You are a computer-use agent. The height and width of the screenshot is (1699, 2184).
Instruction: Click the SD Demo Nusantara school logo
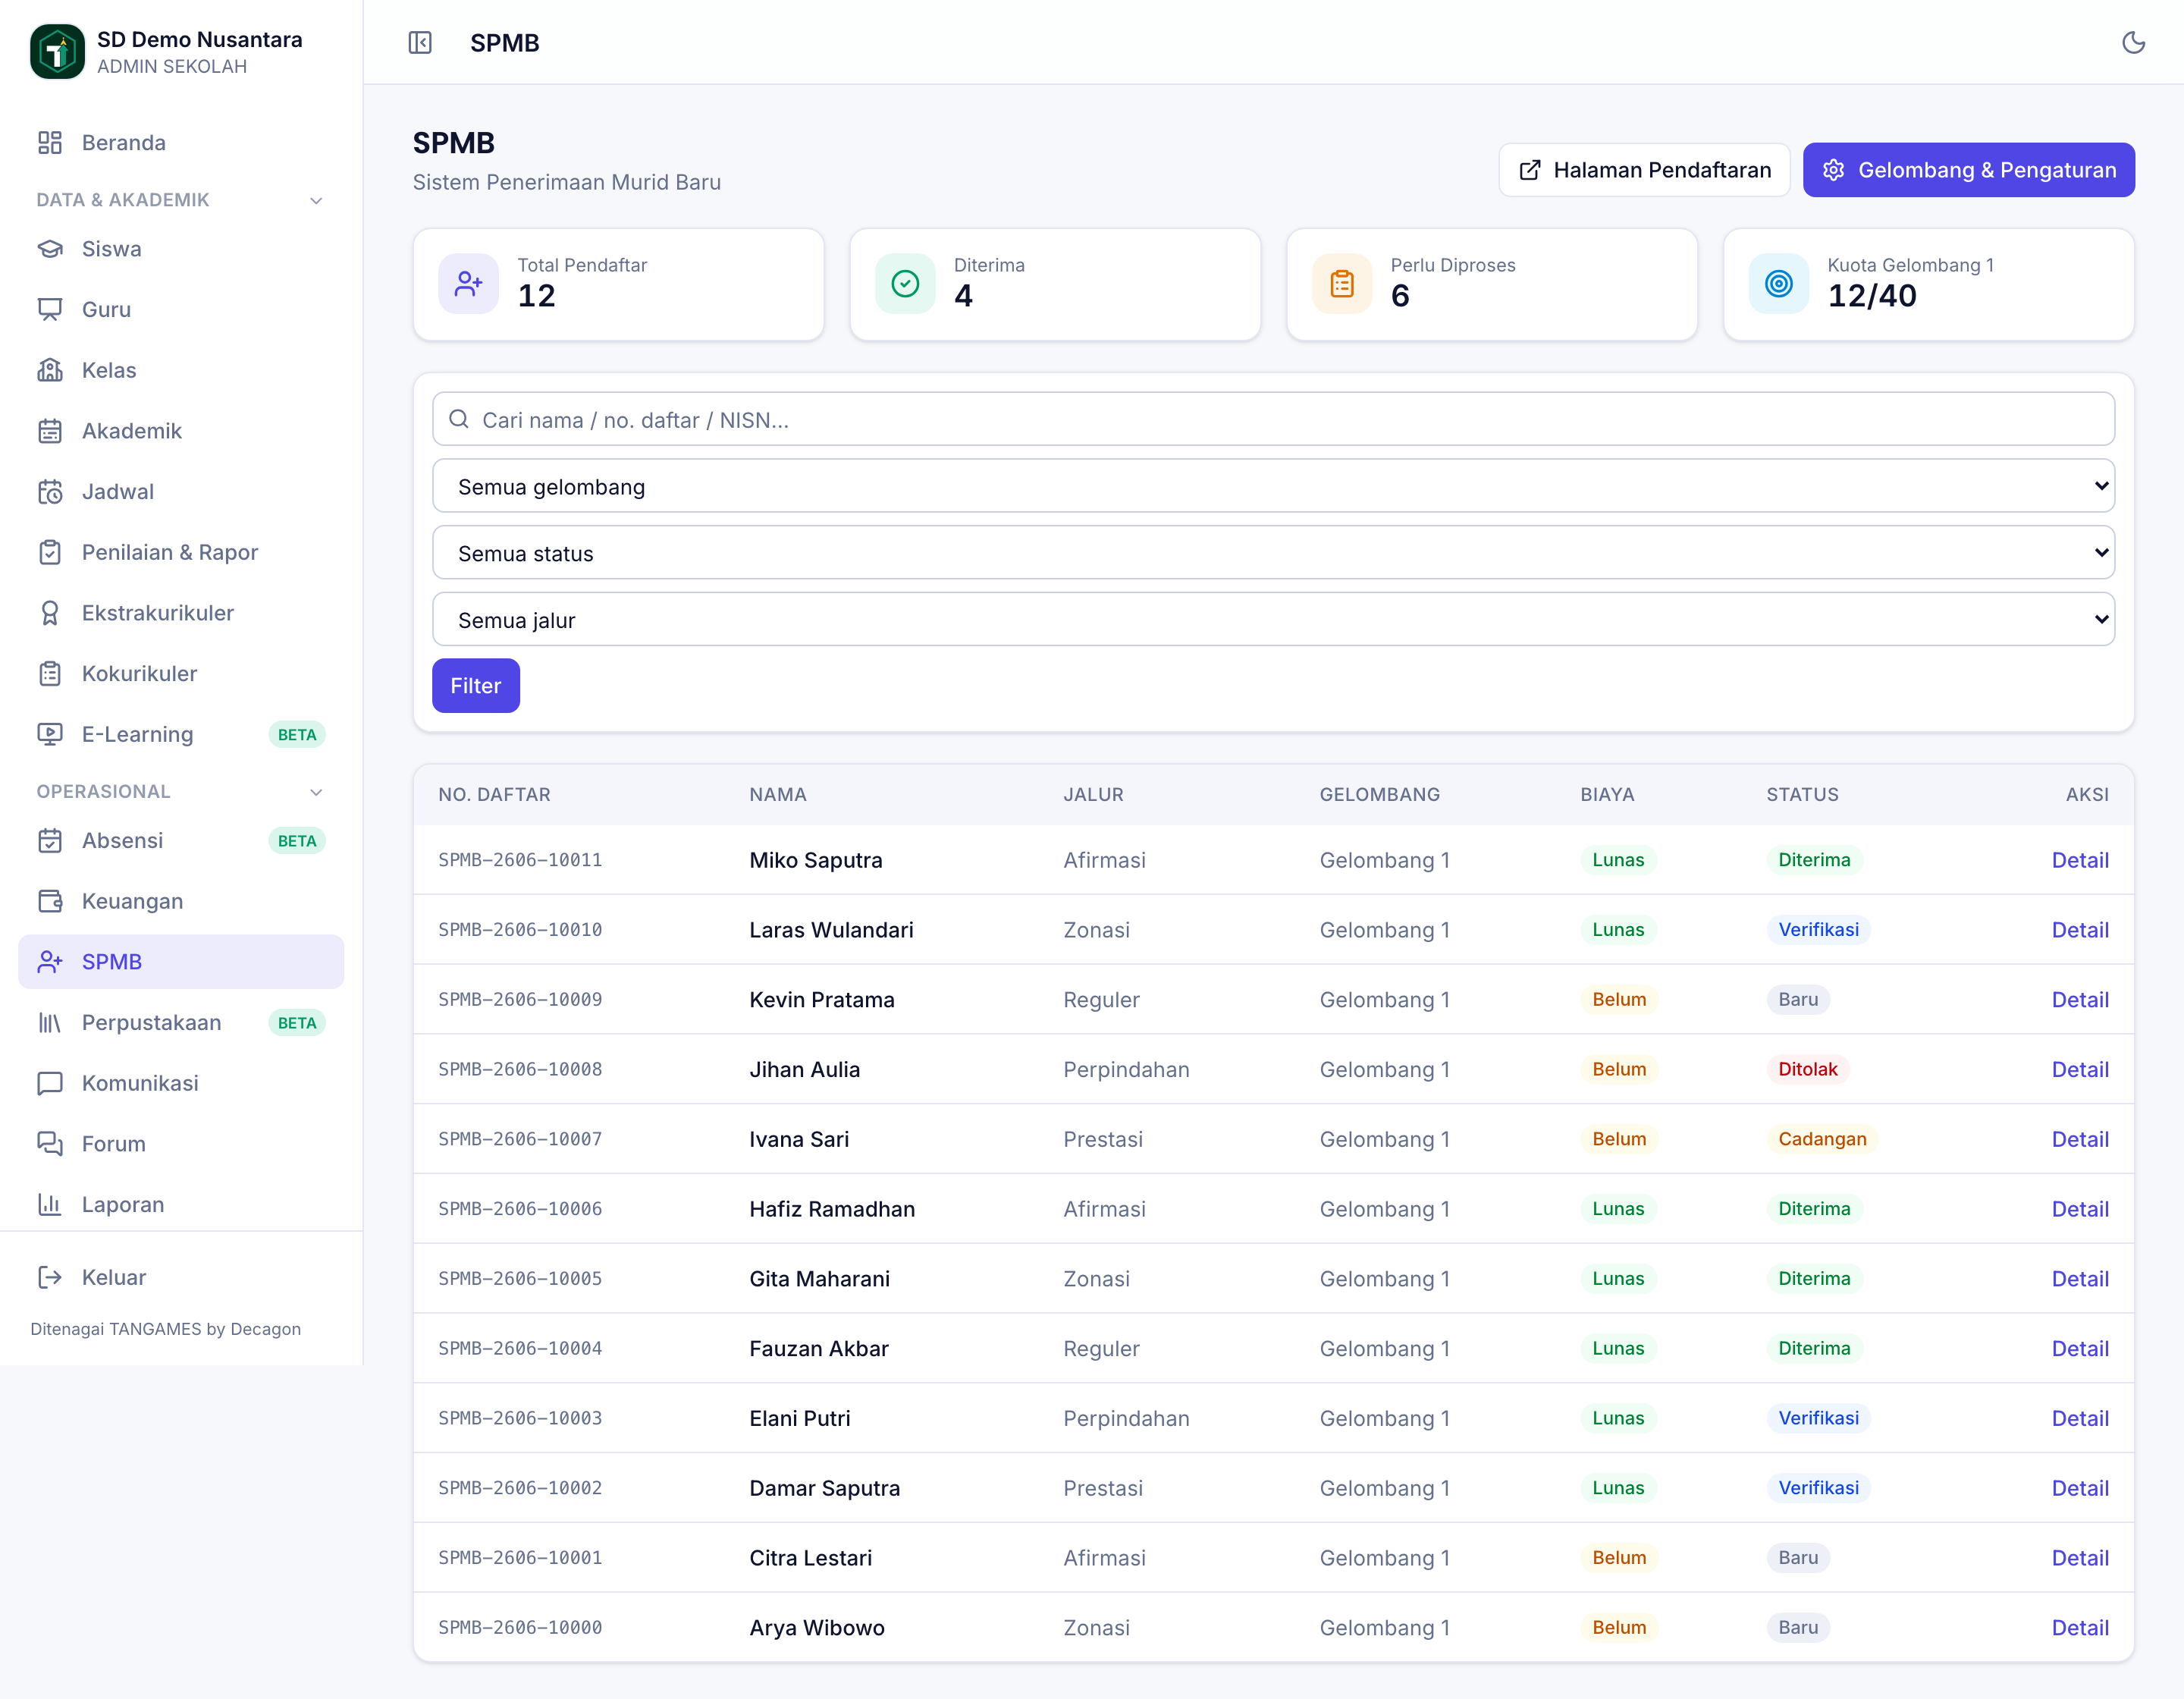(58, 51)
